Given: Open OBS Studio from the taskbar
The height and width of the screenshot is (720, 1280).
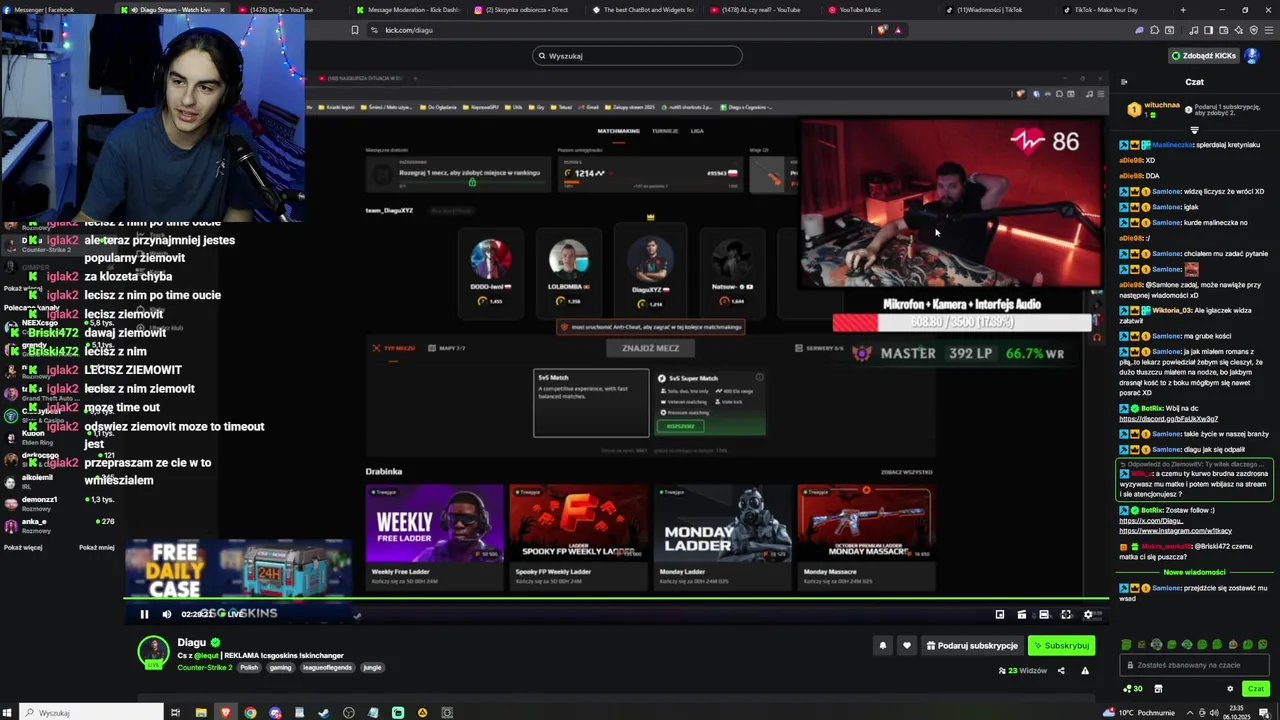Looking at the screenshot, I should pyautogui.click(x=349, y=713).
